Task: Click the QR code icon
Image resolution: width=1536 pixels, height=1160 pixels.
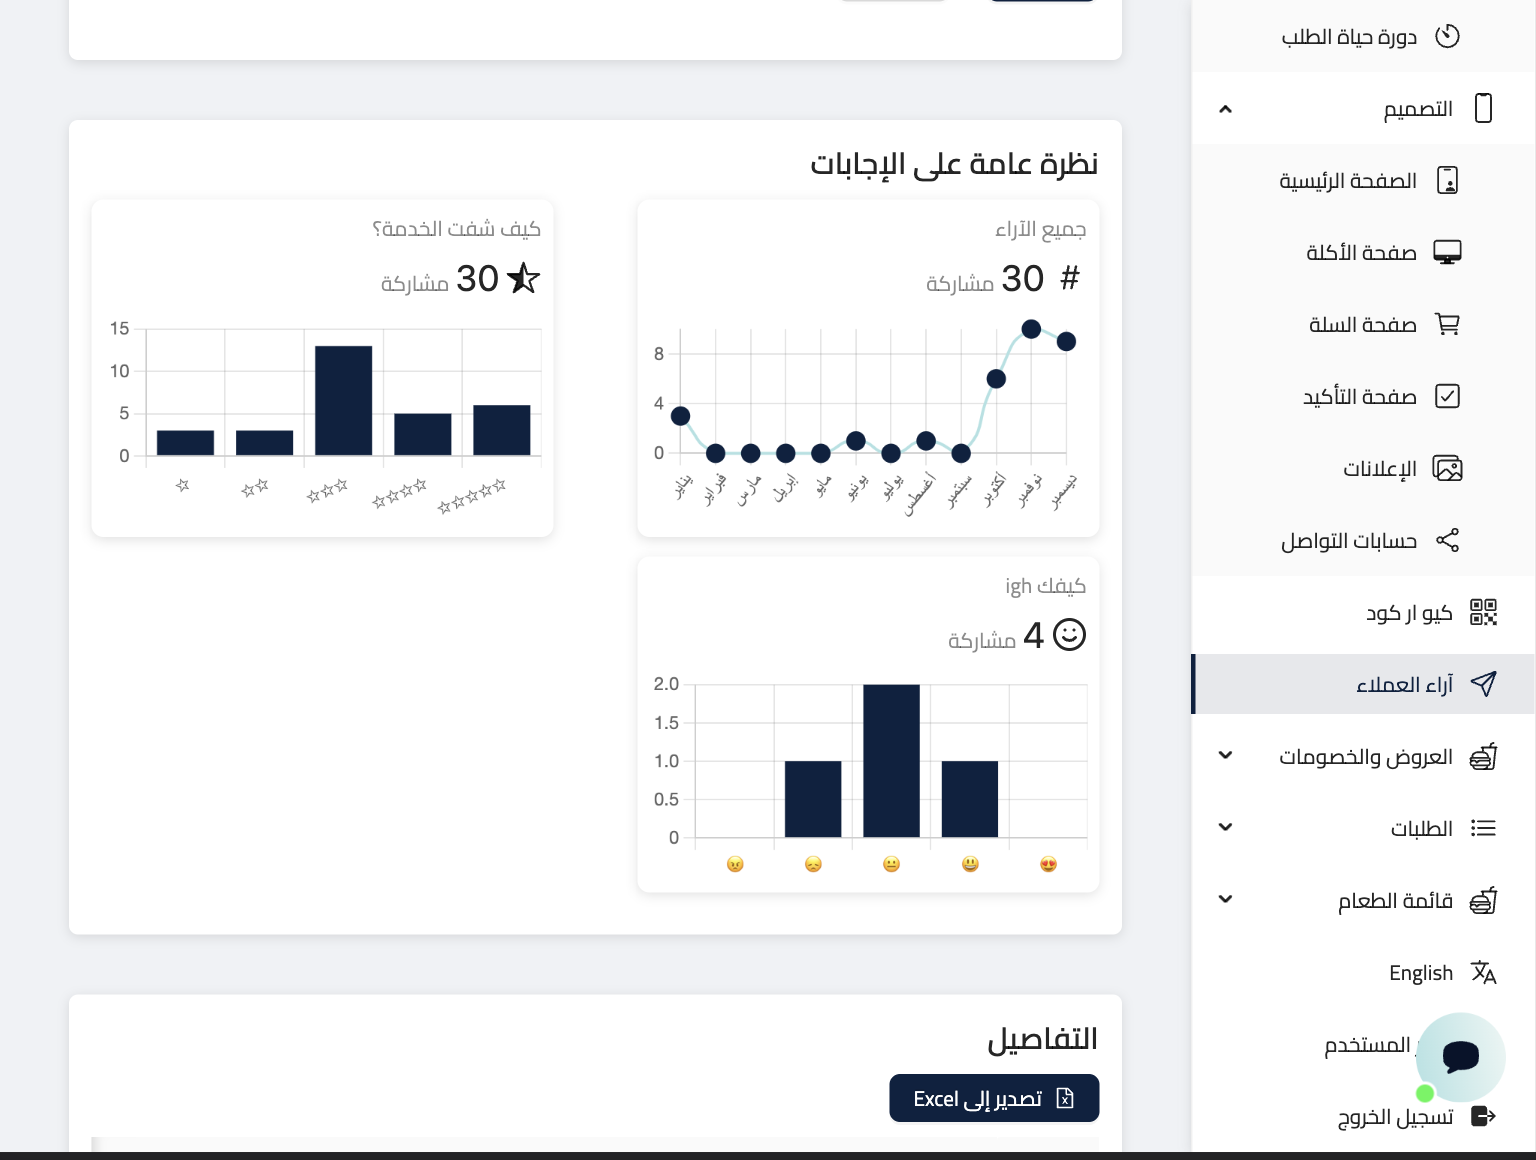Action: tap(1483, 612)
